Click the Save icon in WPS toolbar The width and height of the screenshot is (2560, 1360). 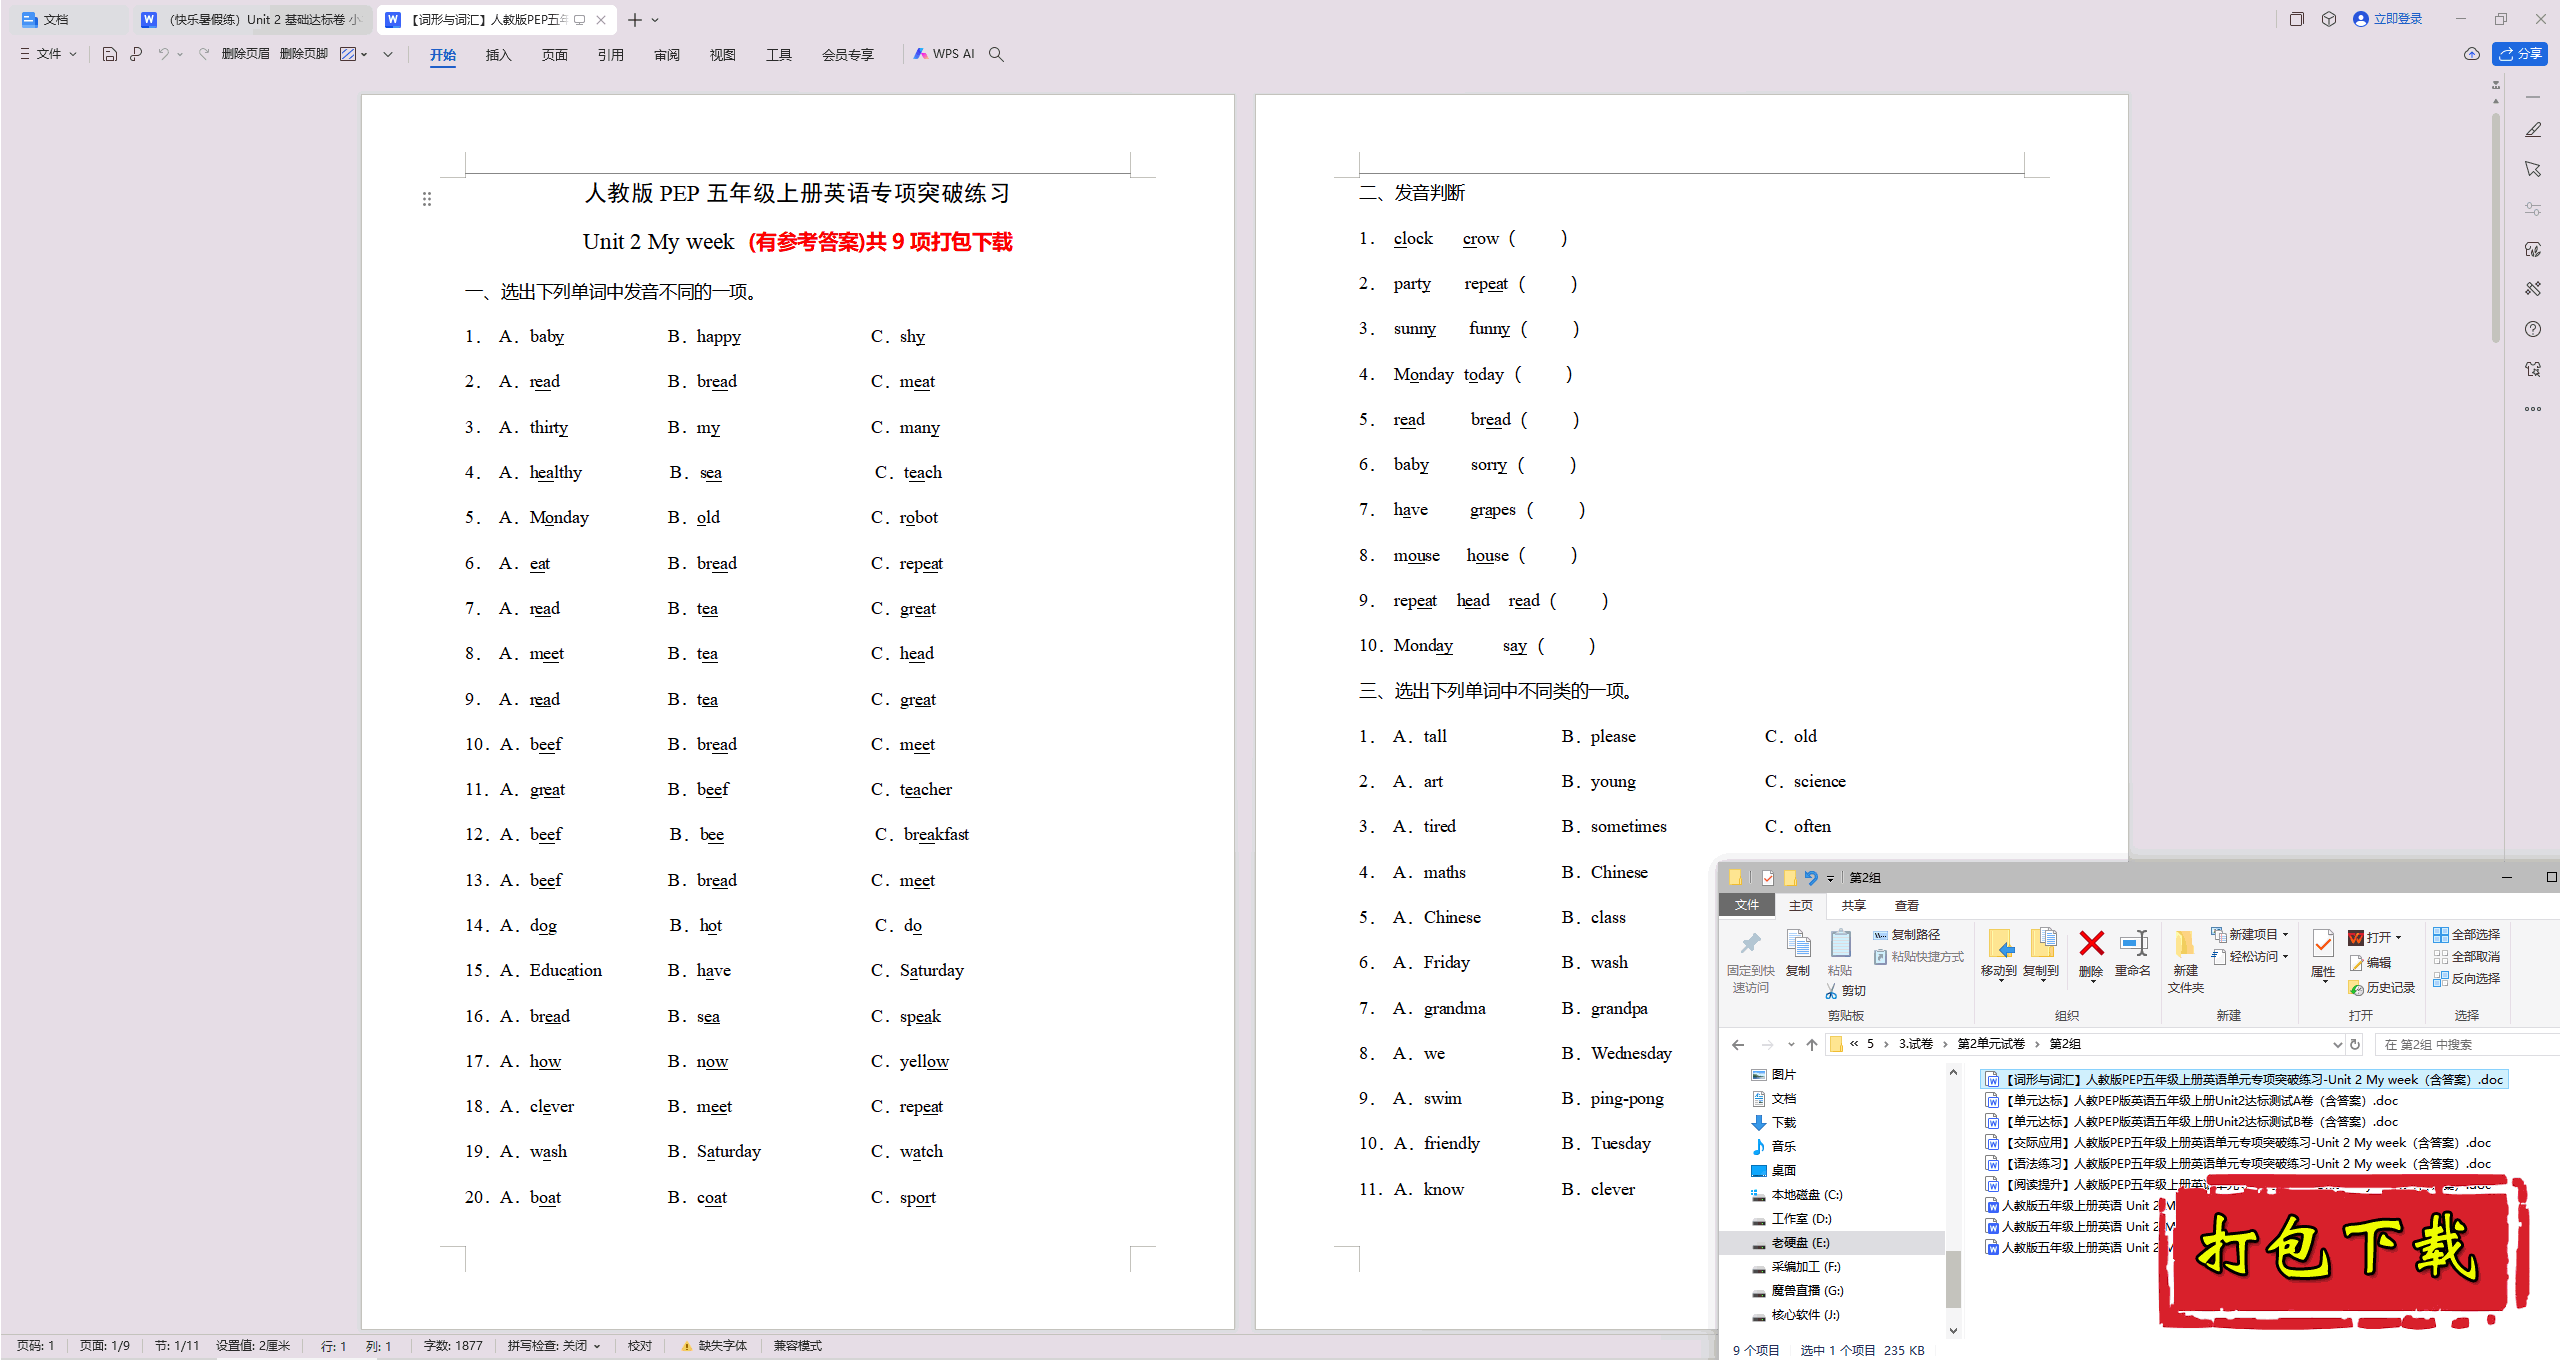tap(110, 54)
